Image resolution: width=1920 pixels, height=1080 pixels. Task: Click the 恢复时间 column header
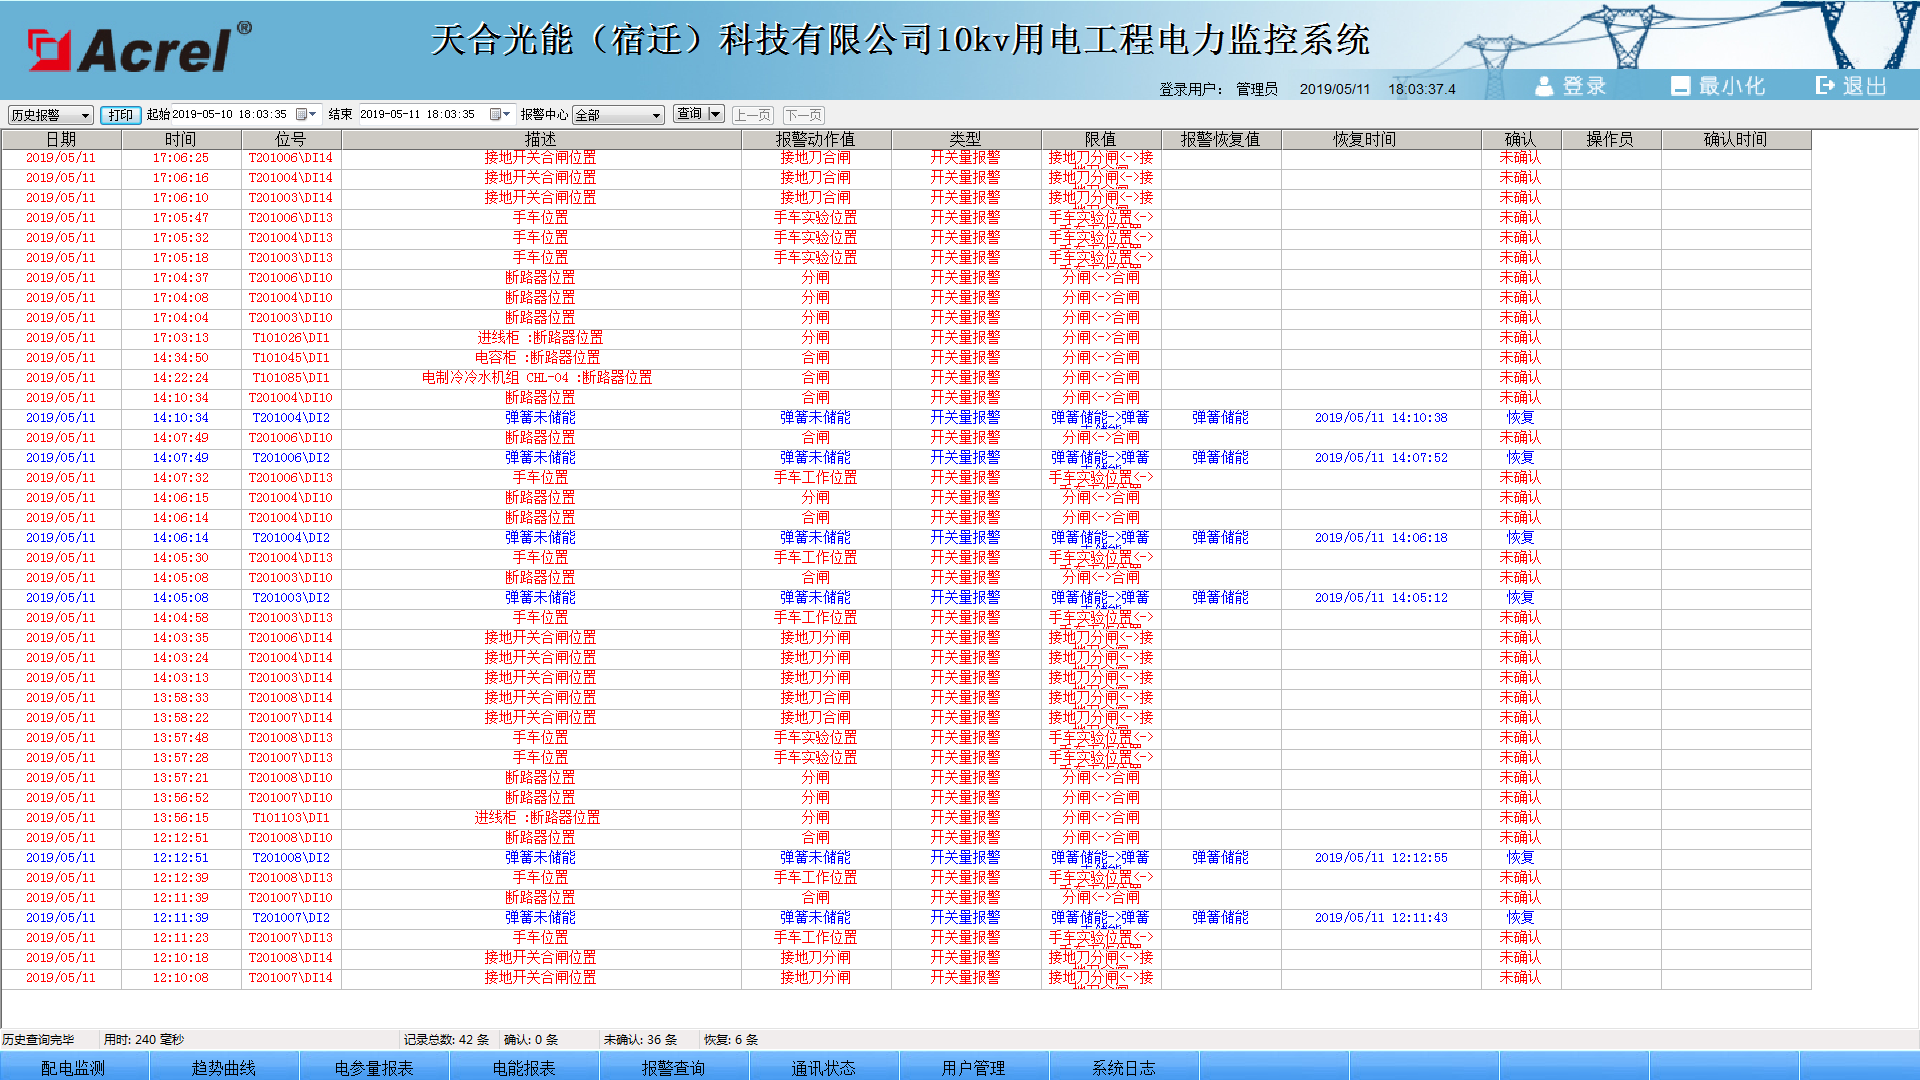[x=1381, y=139]
